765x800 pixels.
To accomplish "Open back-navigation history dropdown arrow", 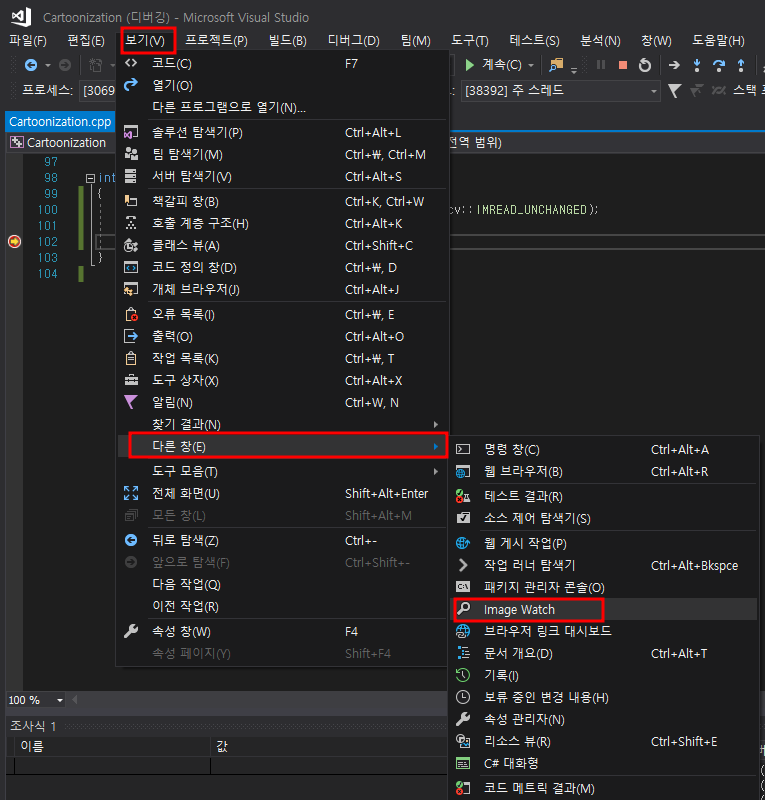I will [47, 65].
